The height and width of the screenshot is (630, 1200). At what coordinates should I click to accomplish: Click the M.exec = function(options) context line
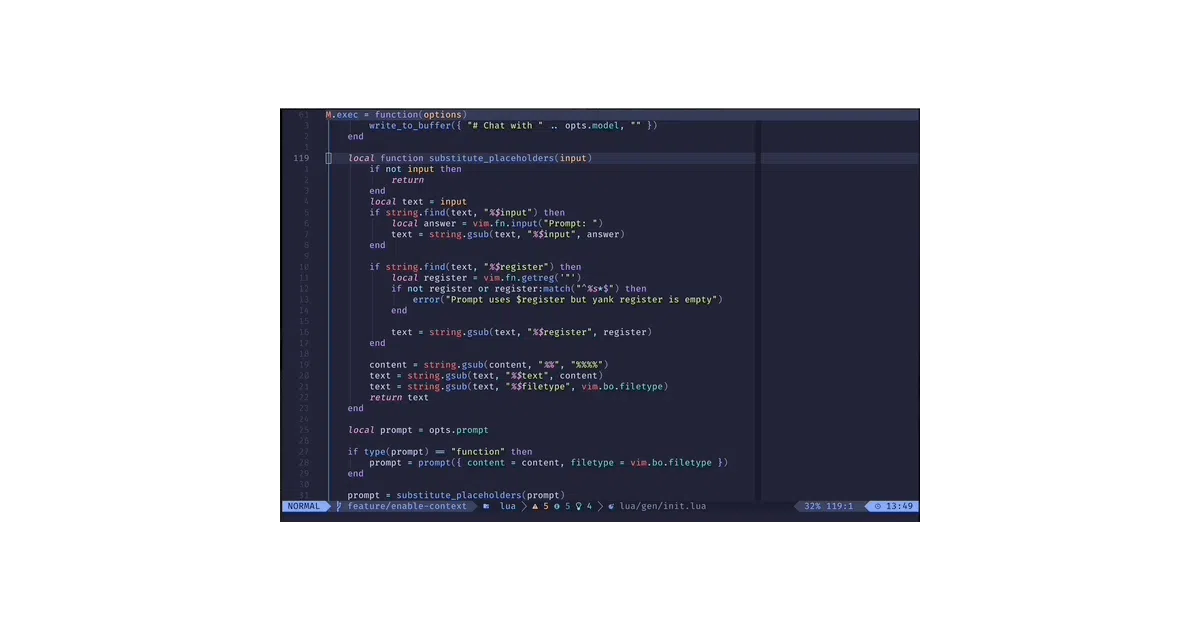(396, 115)
